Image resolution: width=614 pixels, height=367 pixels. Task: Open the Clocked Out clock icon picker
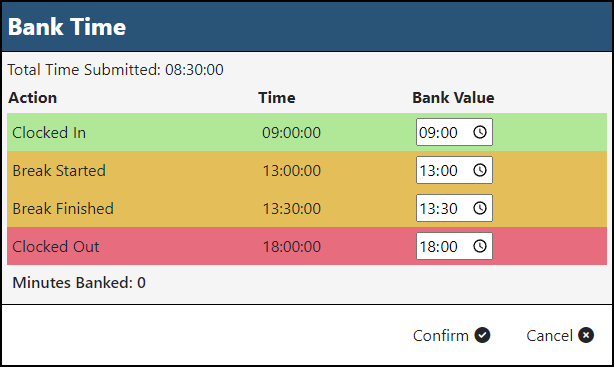pos(480,246)
